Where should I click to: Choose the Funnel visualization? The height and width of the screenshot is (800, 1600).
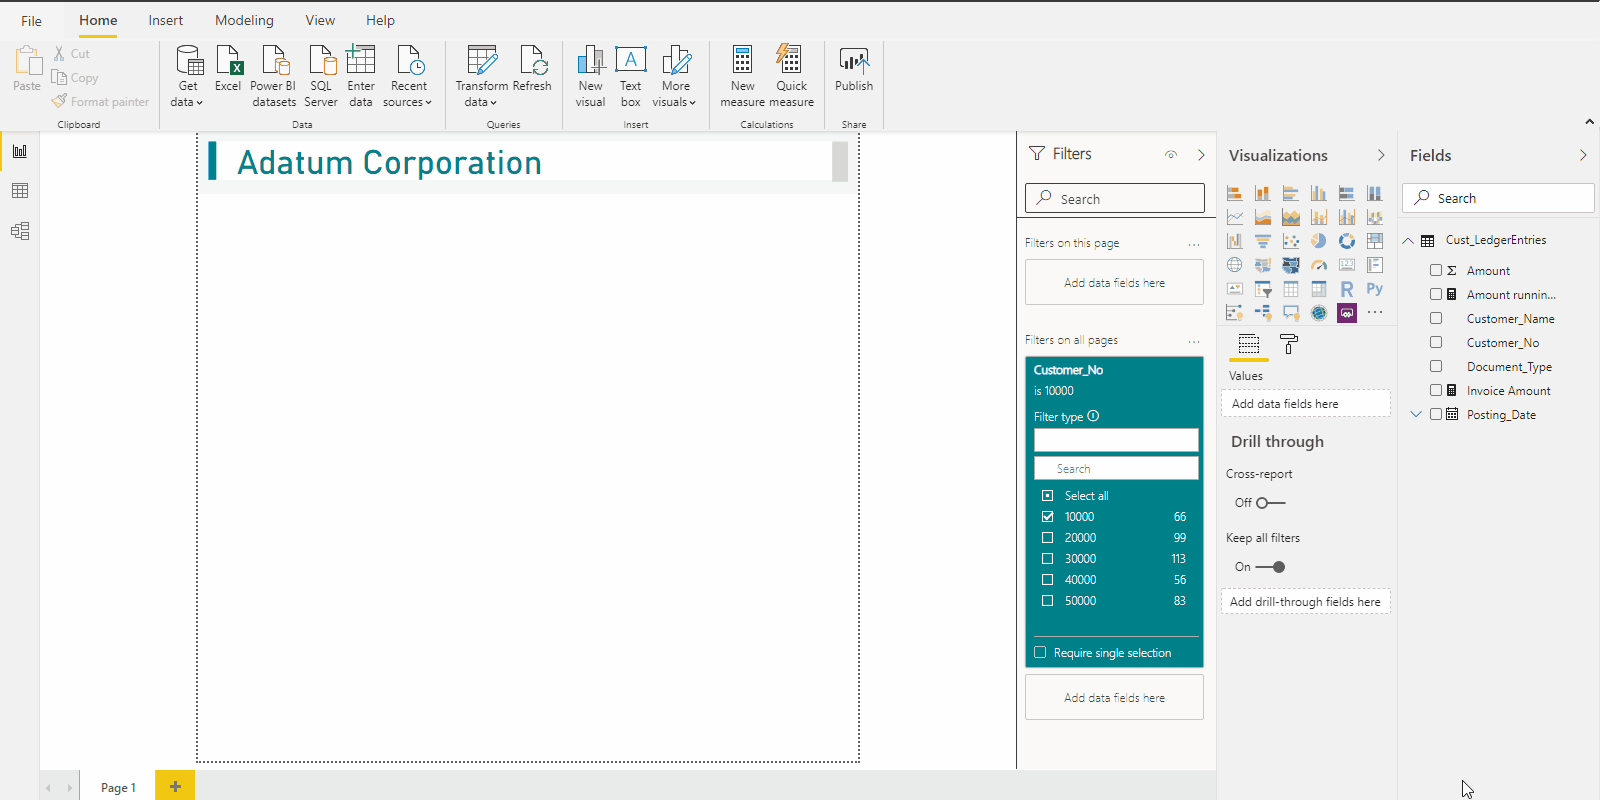click(1263, 241)
